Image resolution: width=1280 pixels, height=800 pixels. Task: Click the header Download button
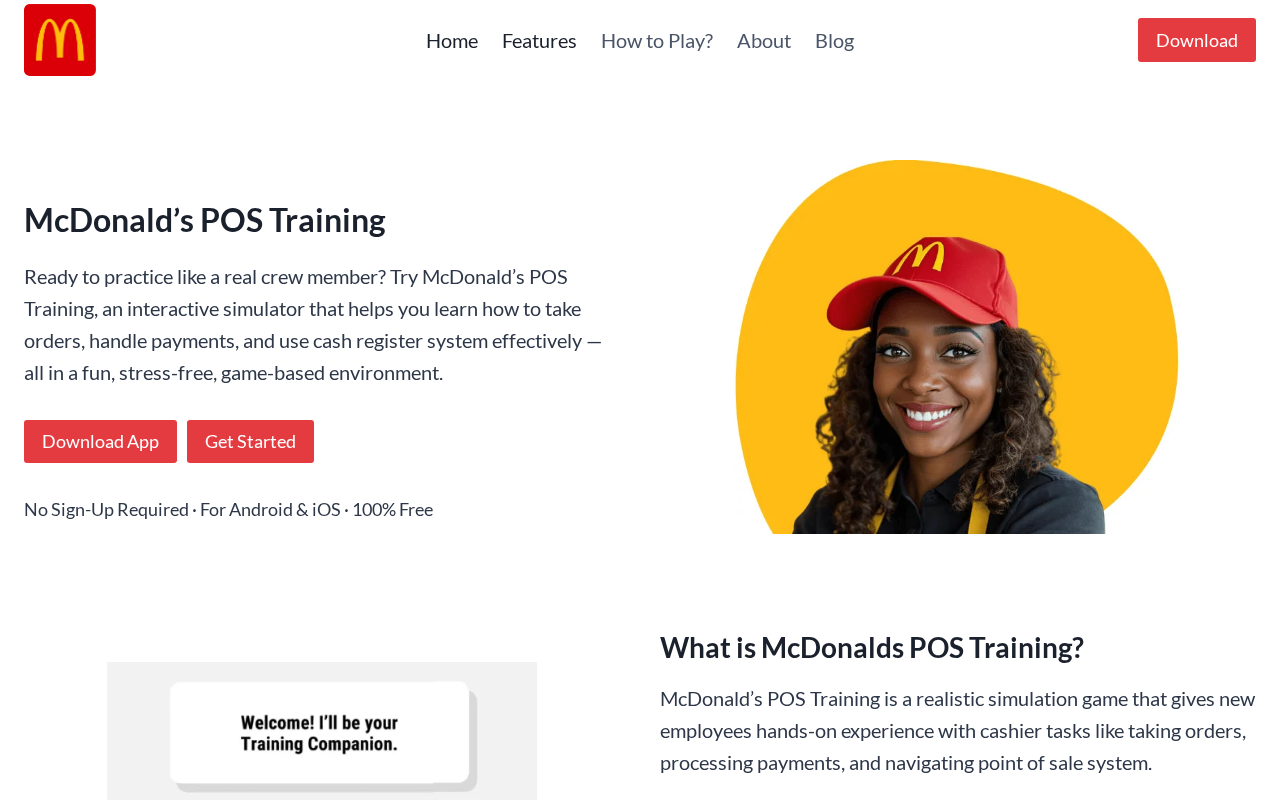(1197, 40)
